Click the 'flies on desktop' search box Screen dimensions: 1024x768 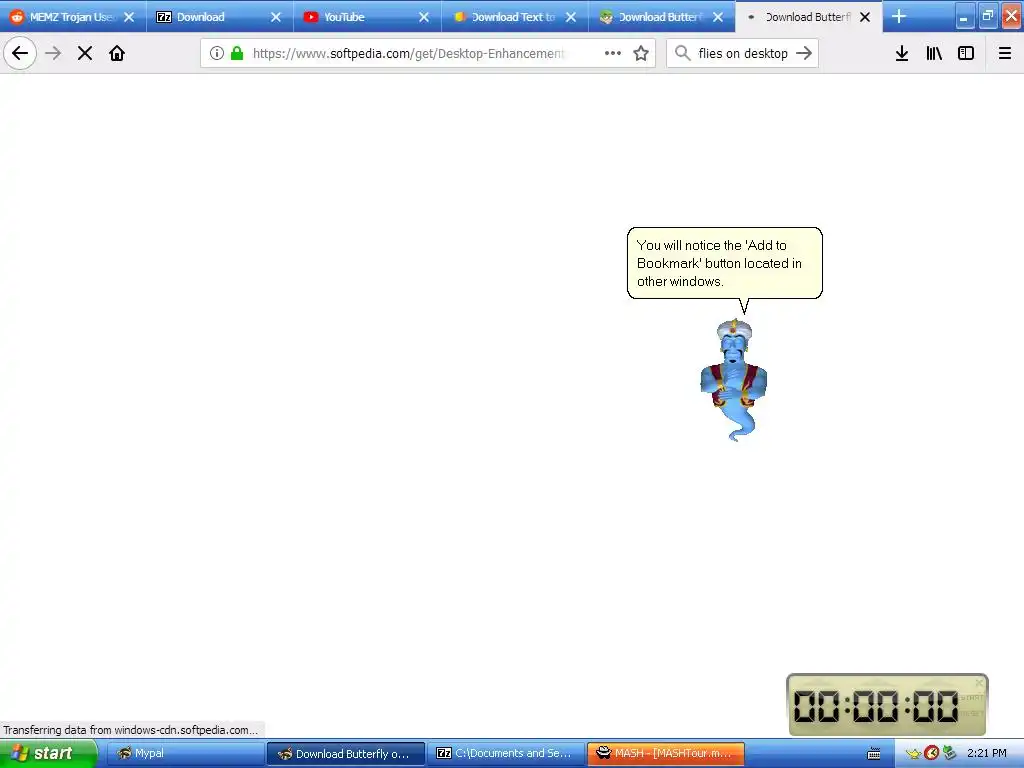[x=743, y=53]
